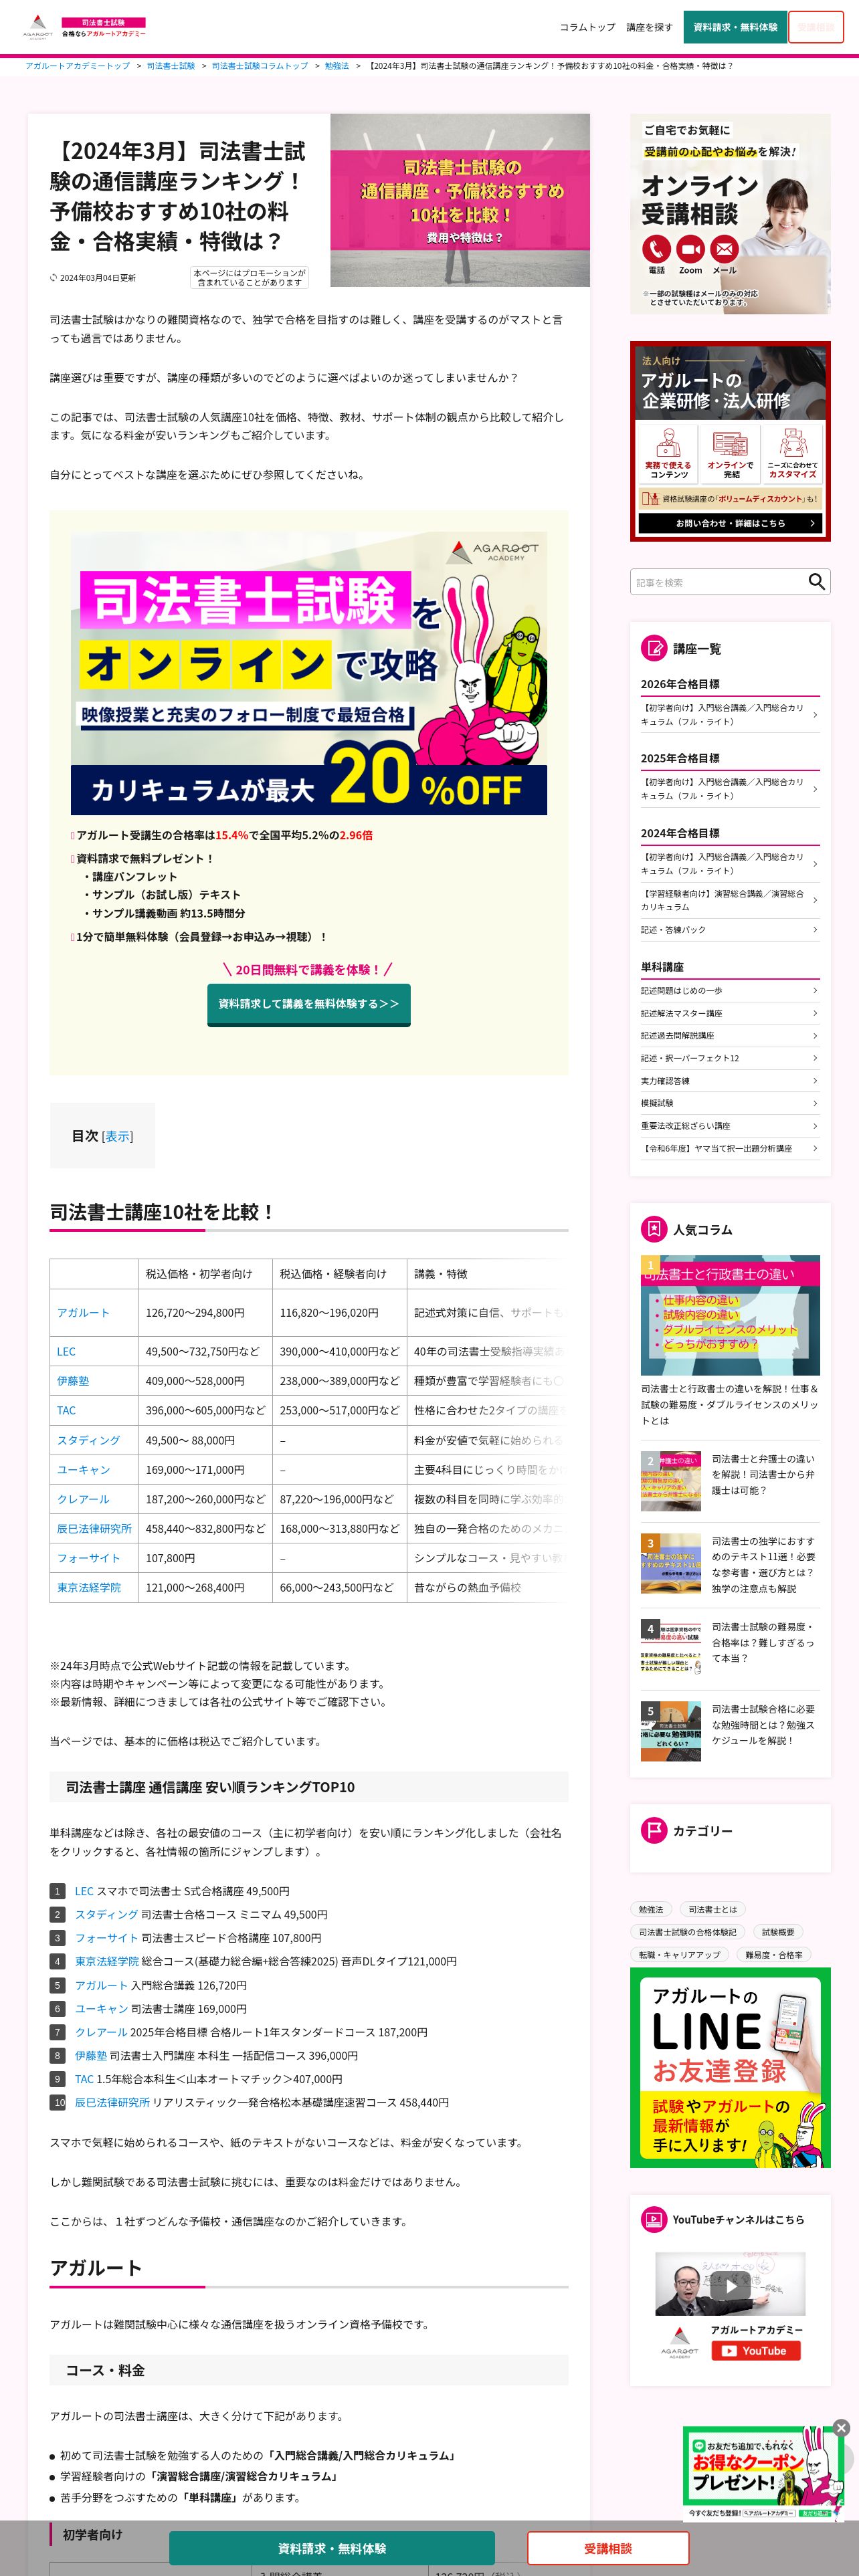Go to 司法書士試験 breadcrumb
The width and height of the screenshot is (859, 2576).
tap(171, 66)
